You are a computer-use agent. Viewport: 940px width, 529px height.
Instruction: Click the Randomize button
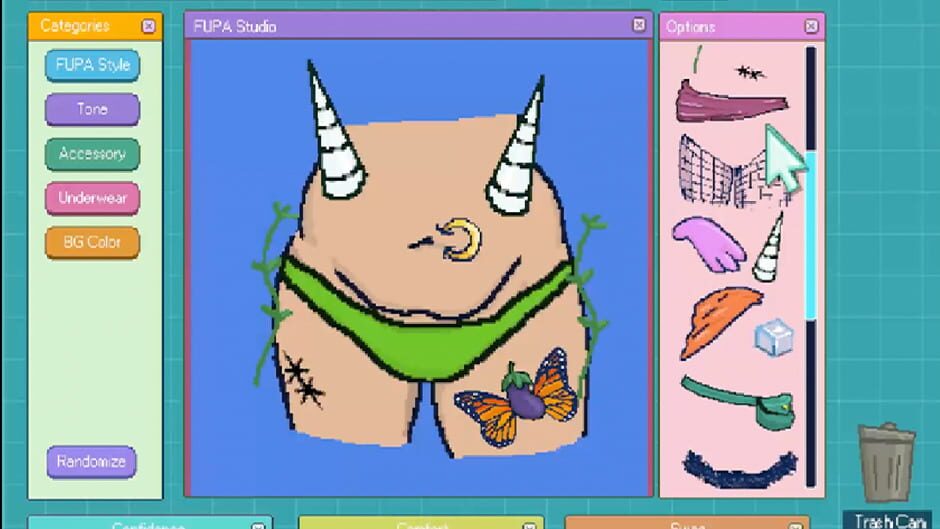click(91, 462)
